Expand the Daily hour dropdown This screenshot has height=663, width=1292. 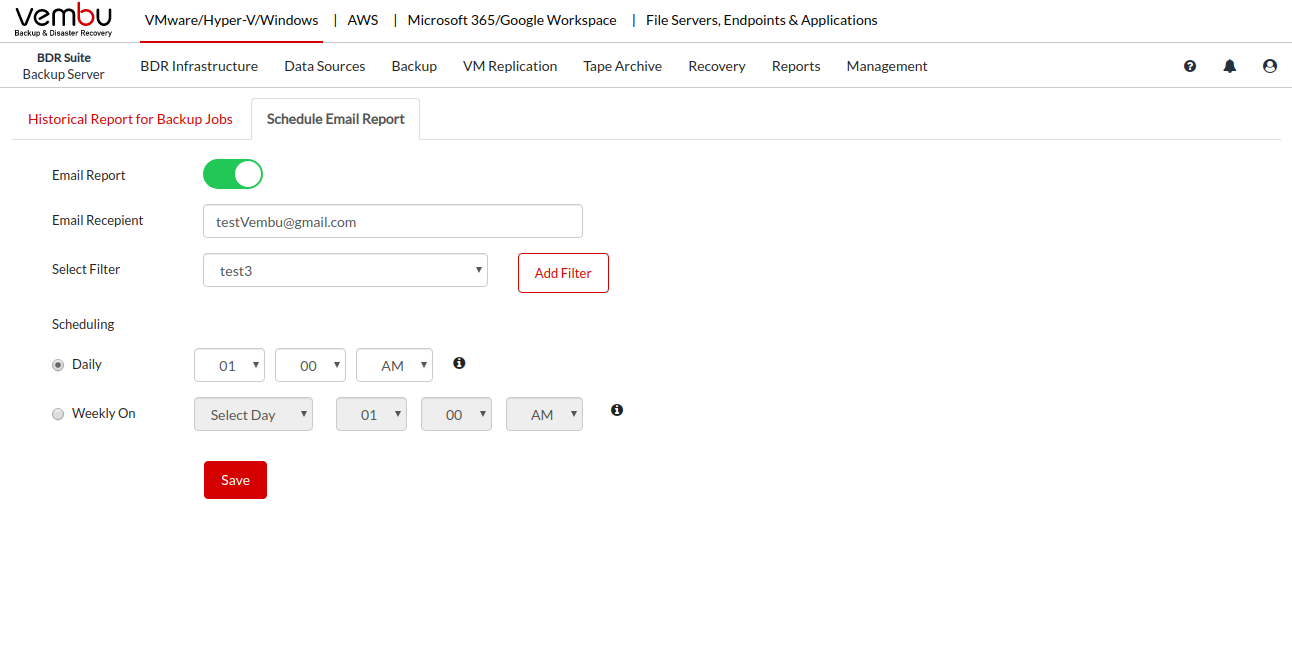pyautogui.click(x=229, y=365)
